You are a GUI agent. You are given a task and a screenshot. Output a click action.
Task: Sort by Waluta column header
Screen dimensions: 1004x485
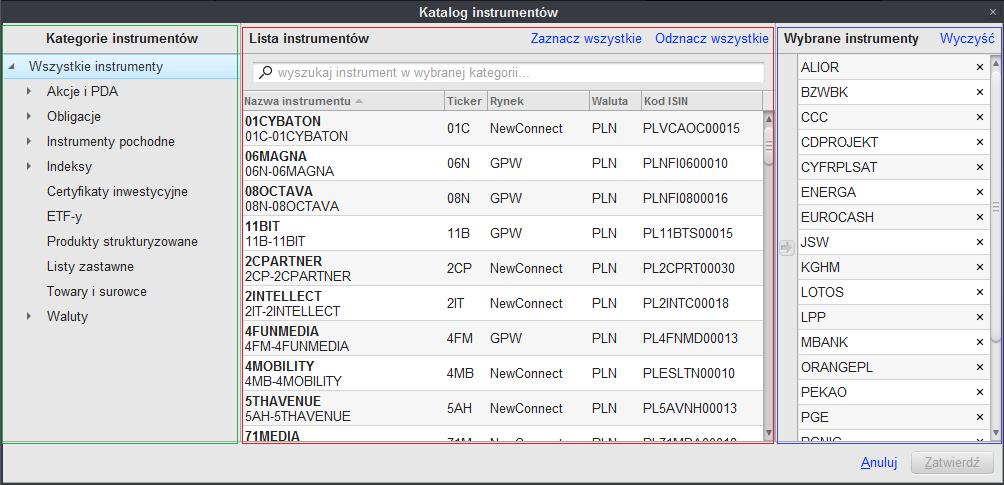pyautogui.click(x=615, y=101)
